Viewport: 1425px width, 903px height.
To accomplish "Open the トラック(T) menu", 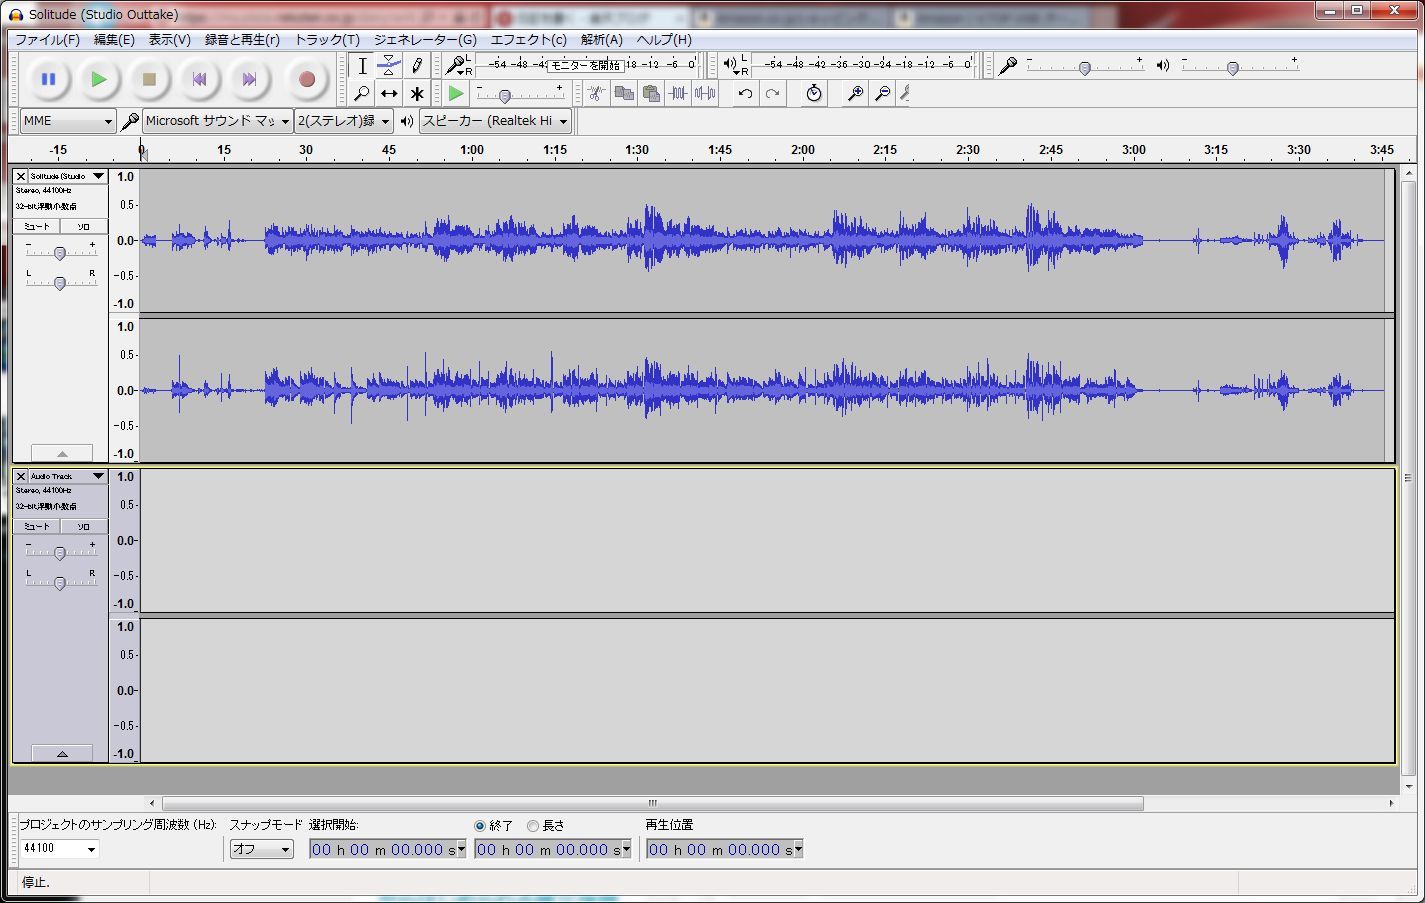I will 327,39.
